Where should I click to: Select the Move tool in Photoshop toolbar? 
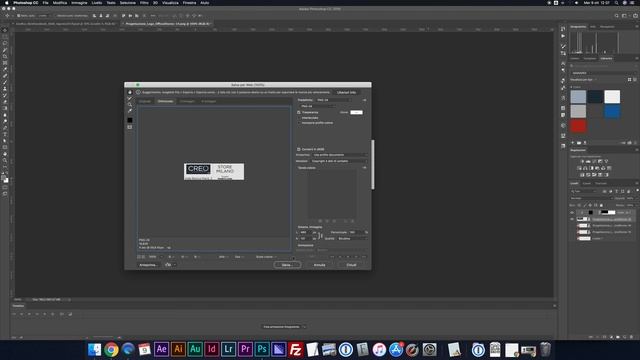5,30
